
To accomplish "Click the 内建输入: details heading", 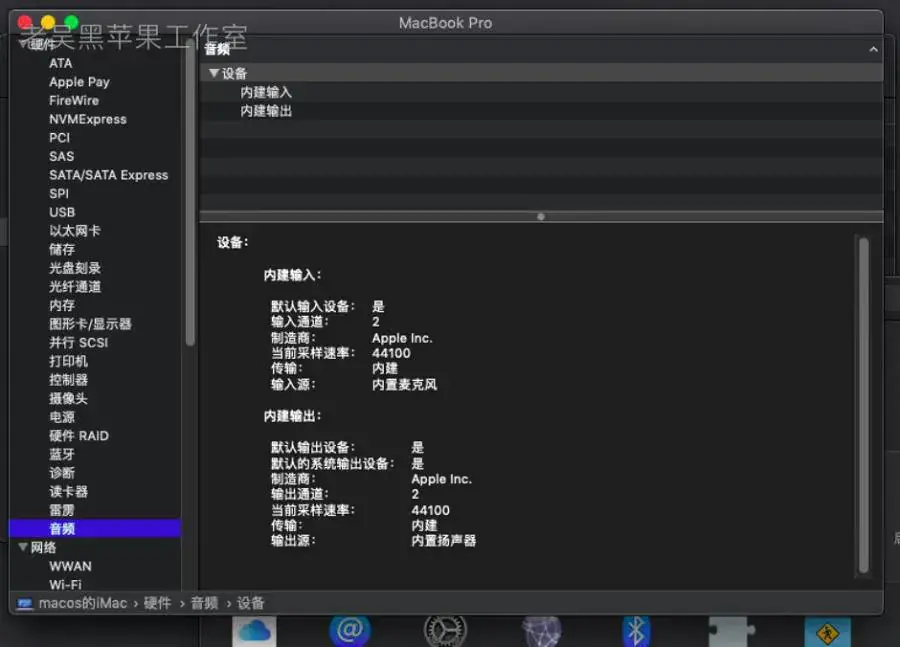I will pyautogui.click(x=292, y=275).
